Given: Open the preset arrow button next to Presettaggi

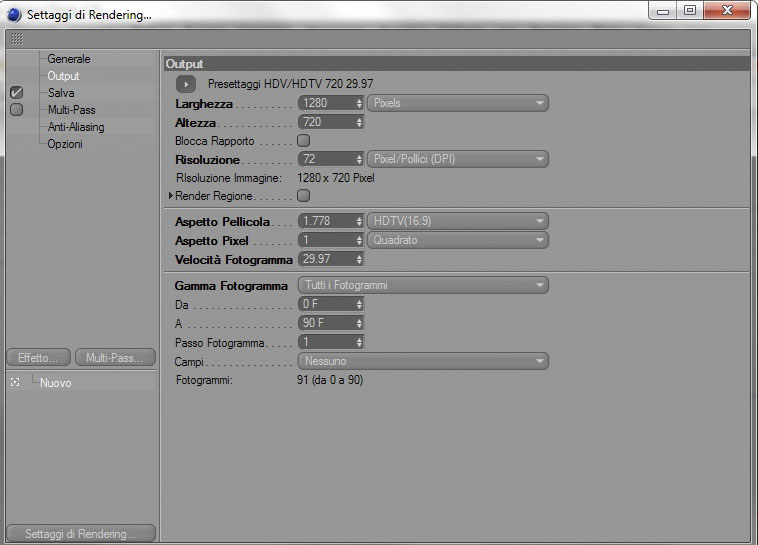Looking at the screenshot, I should tap(186, 84).
